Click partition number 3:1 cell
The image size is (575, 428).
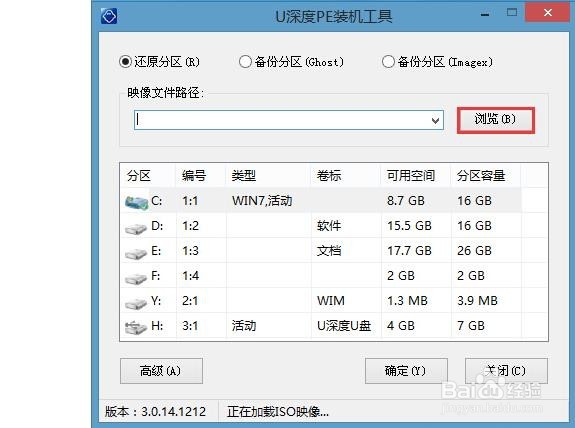point(190,326)
